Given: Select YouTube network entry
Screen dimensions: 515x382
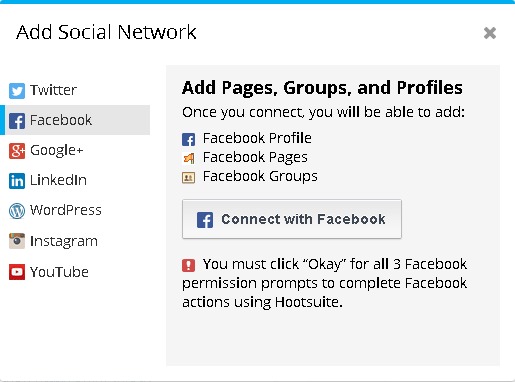Looking at the screenshot, I should [76, 272].
